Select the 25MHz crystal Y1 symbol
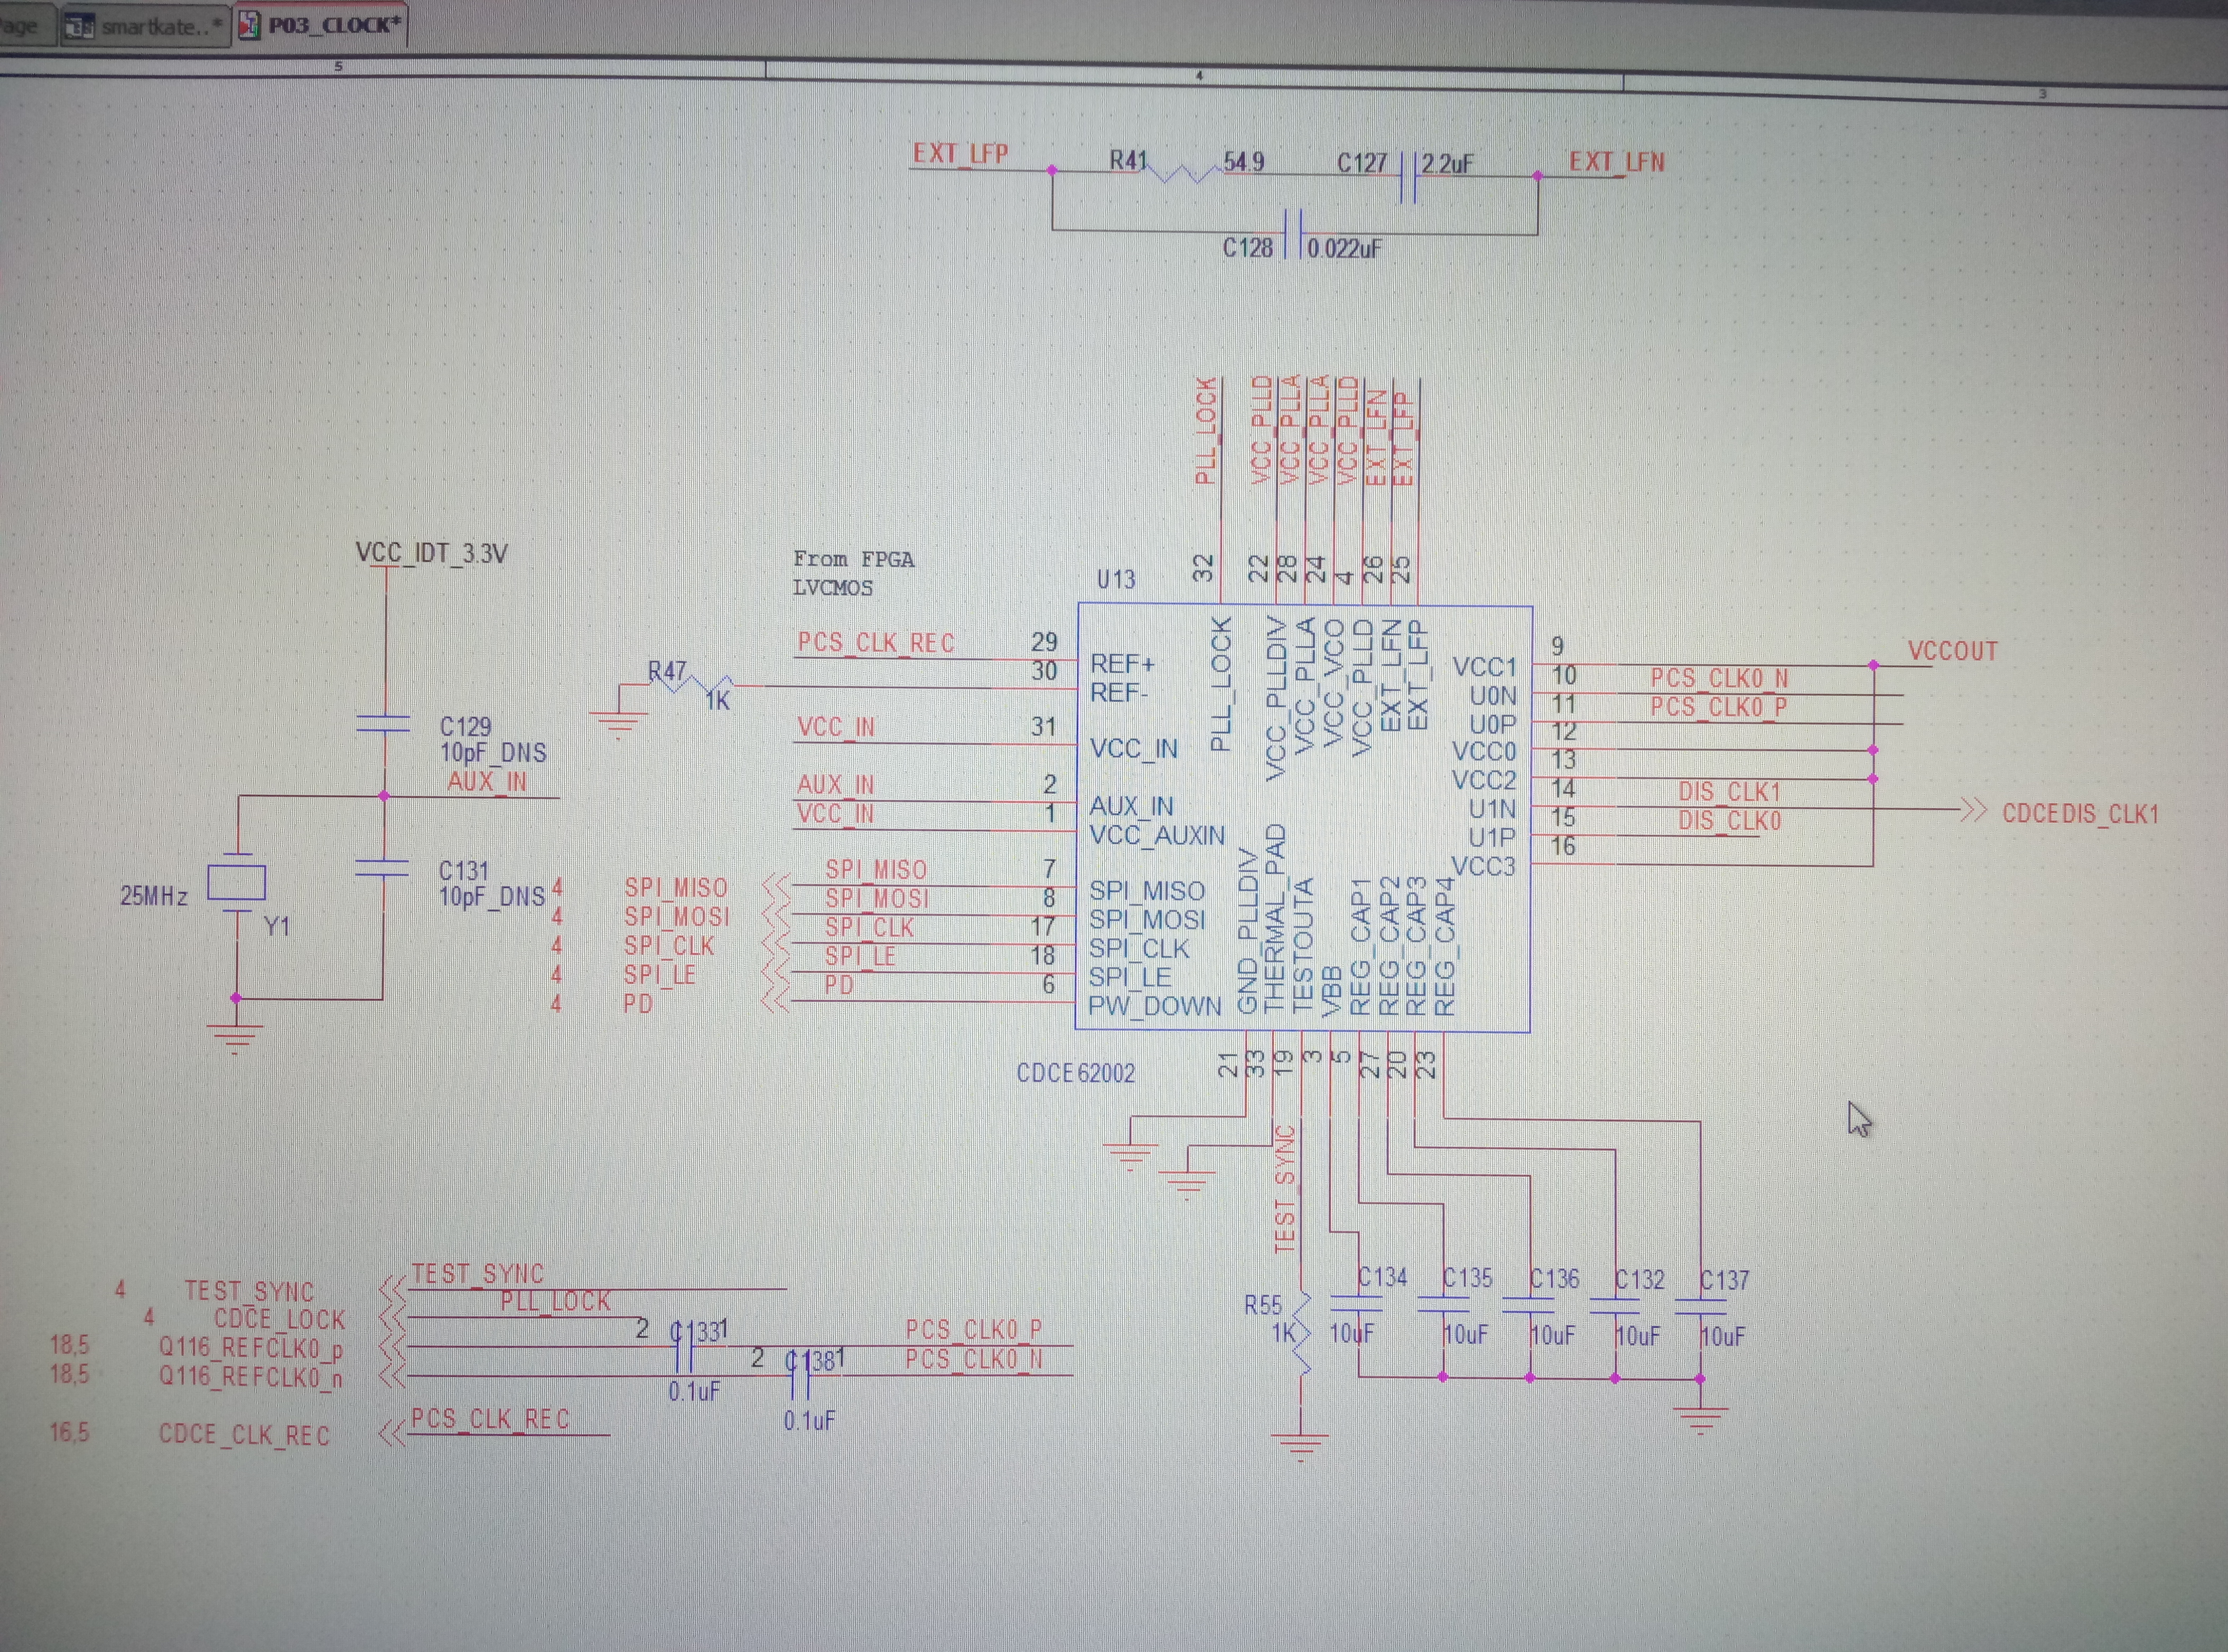 pos(236,883)
